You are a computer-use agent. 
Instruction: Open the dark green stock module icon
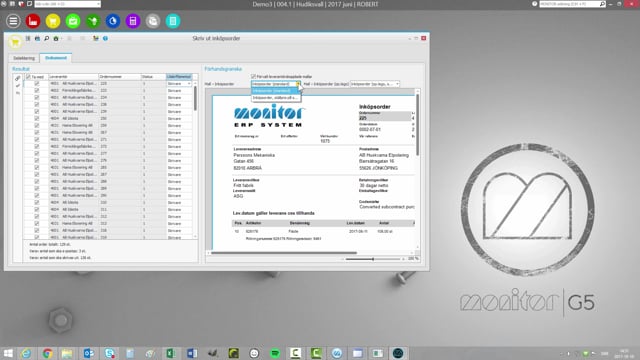[x=93, y=21]
